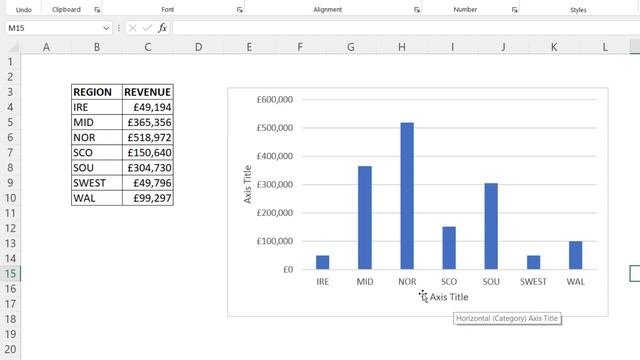Select row 20 header
The width and height of the screenshot is (640, 360).
(10, 349)
